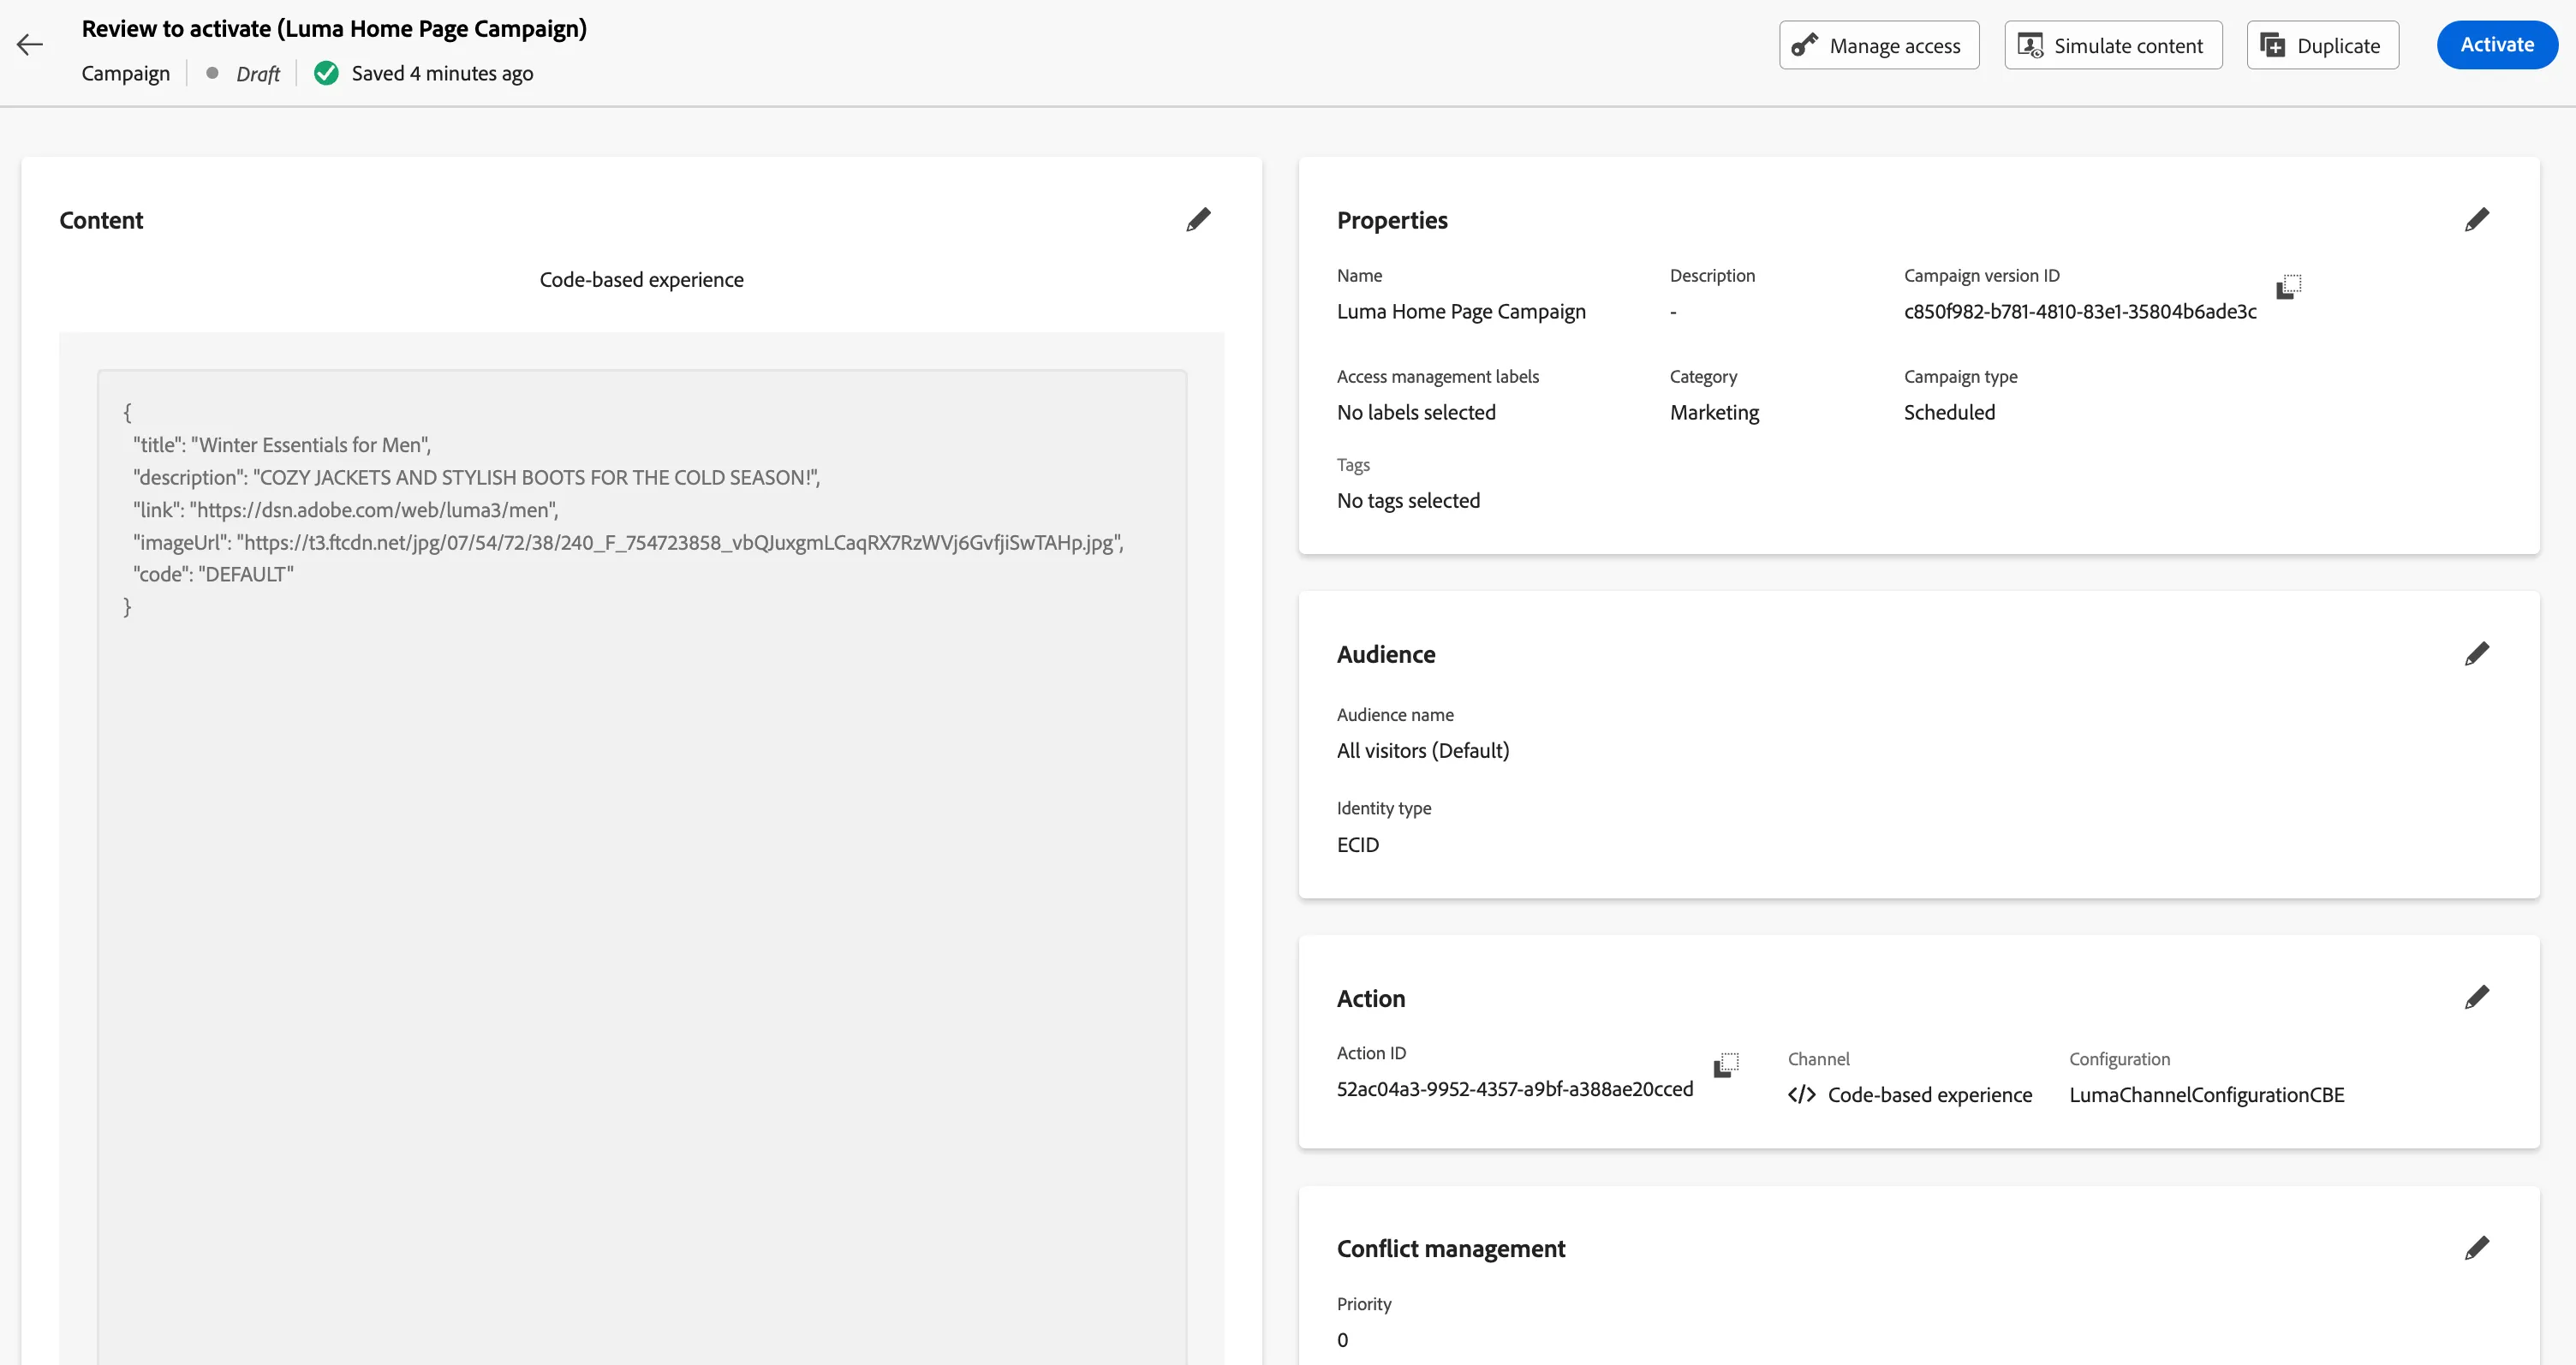
Task: Click the 'Scheduled' campaign type value
Action: (x=1949, y=413)
